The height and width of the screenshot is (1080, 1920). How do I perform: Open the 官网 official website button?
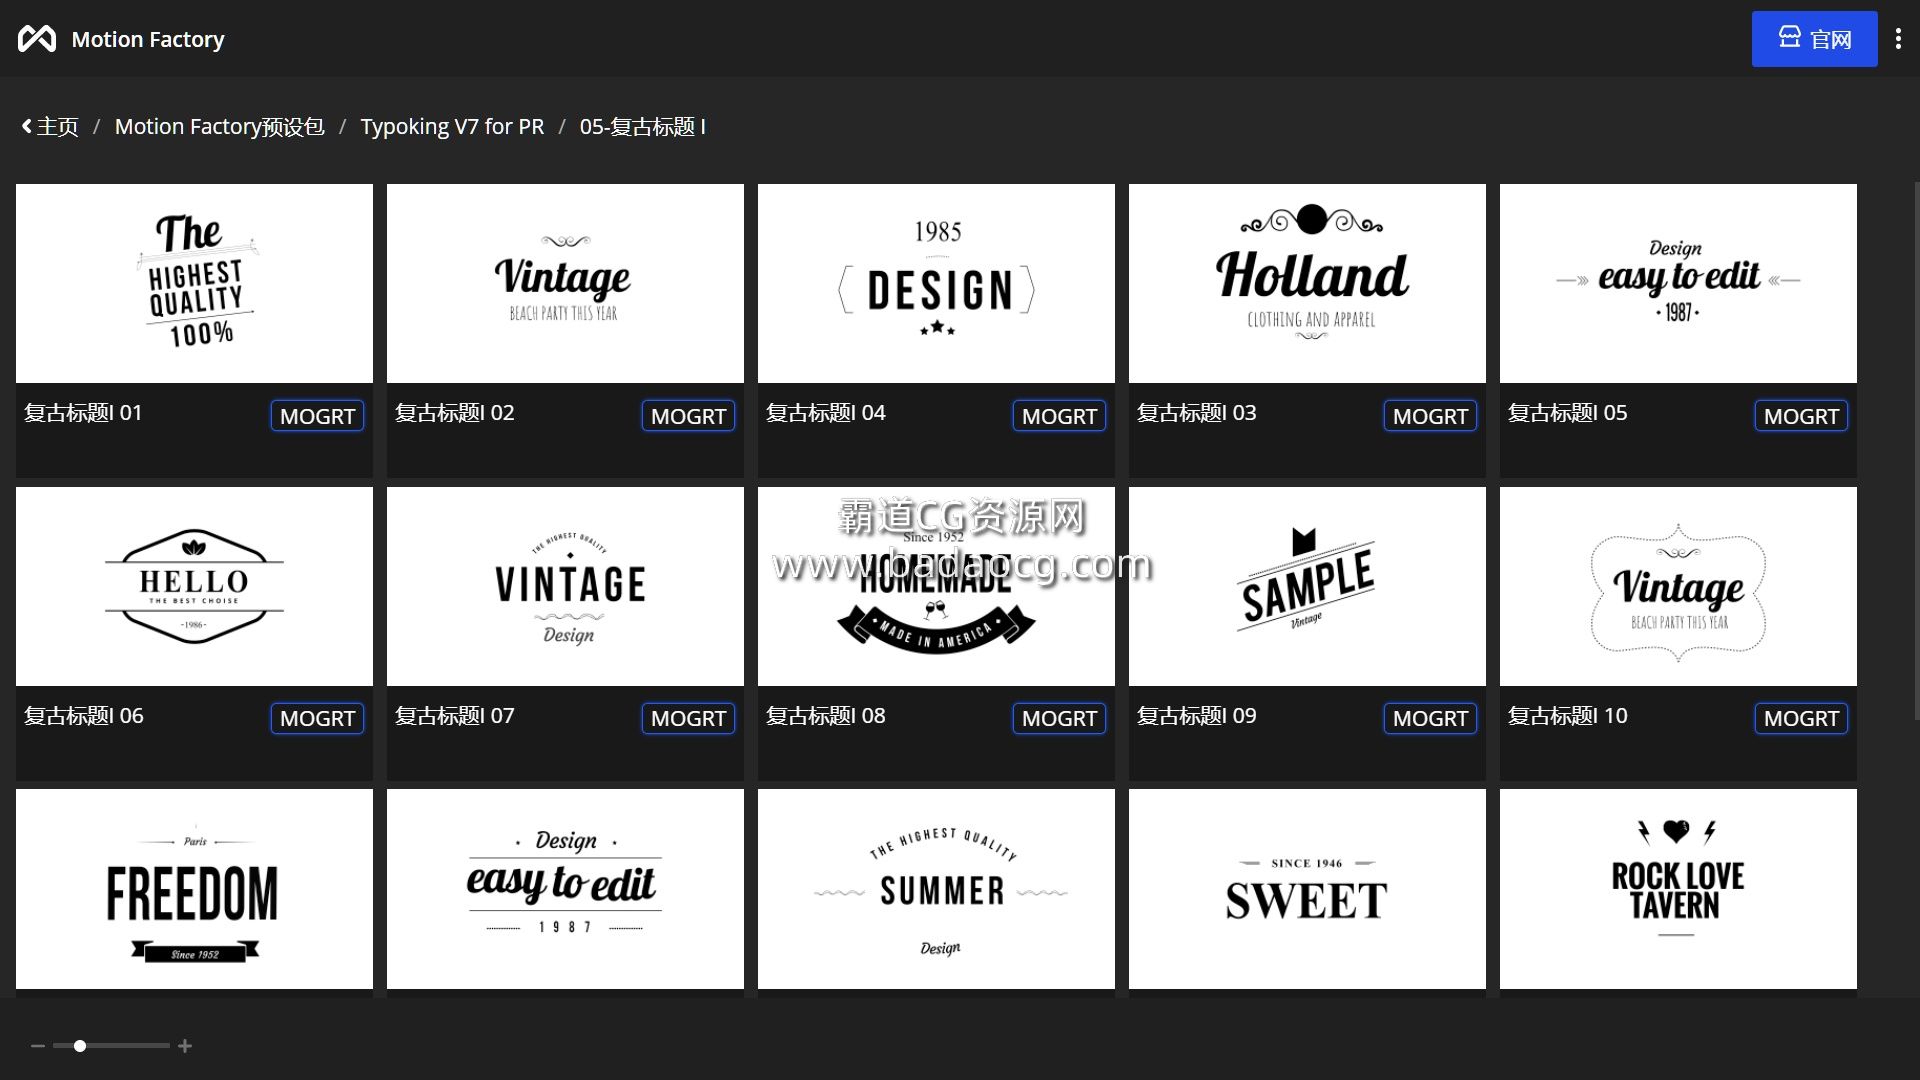(1814, 39)
